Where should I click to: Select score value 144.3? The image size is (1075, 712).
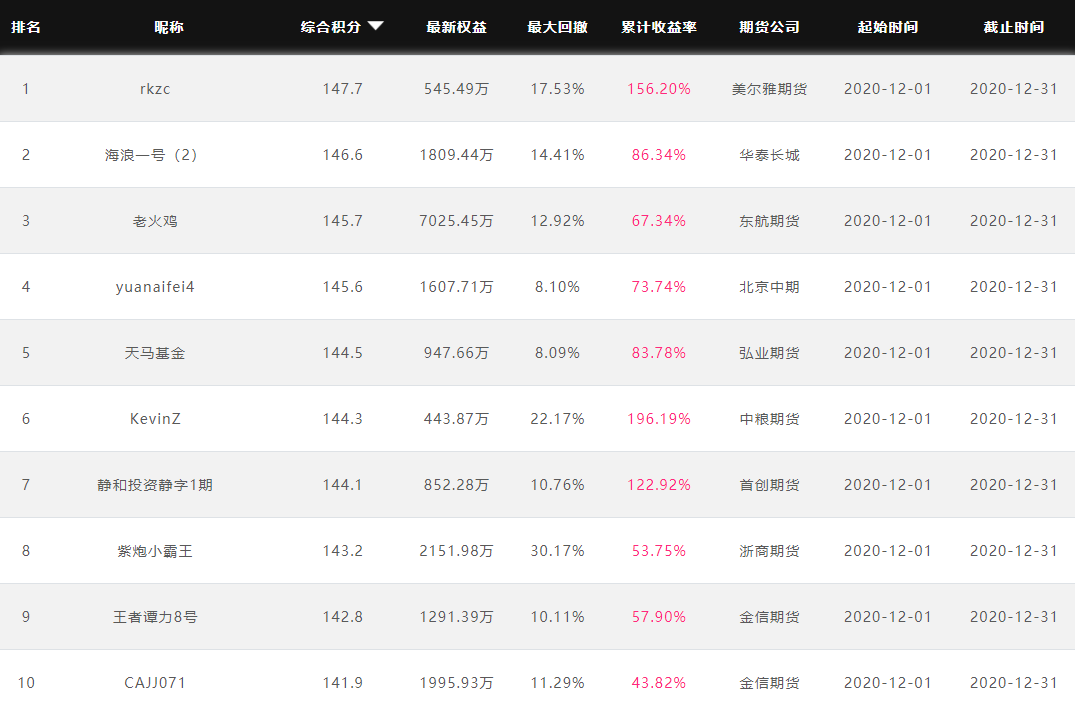[343, 419]
